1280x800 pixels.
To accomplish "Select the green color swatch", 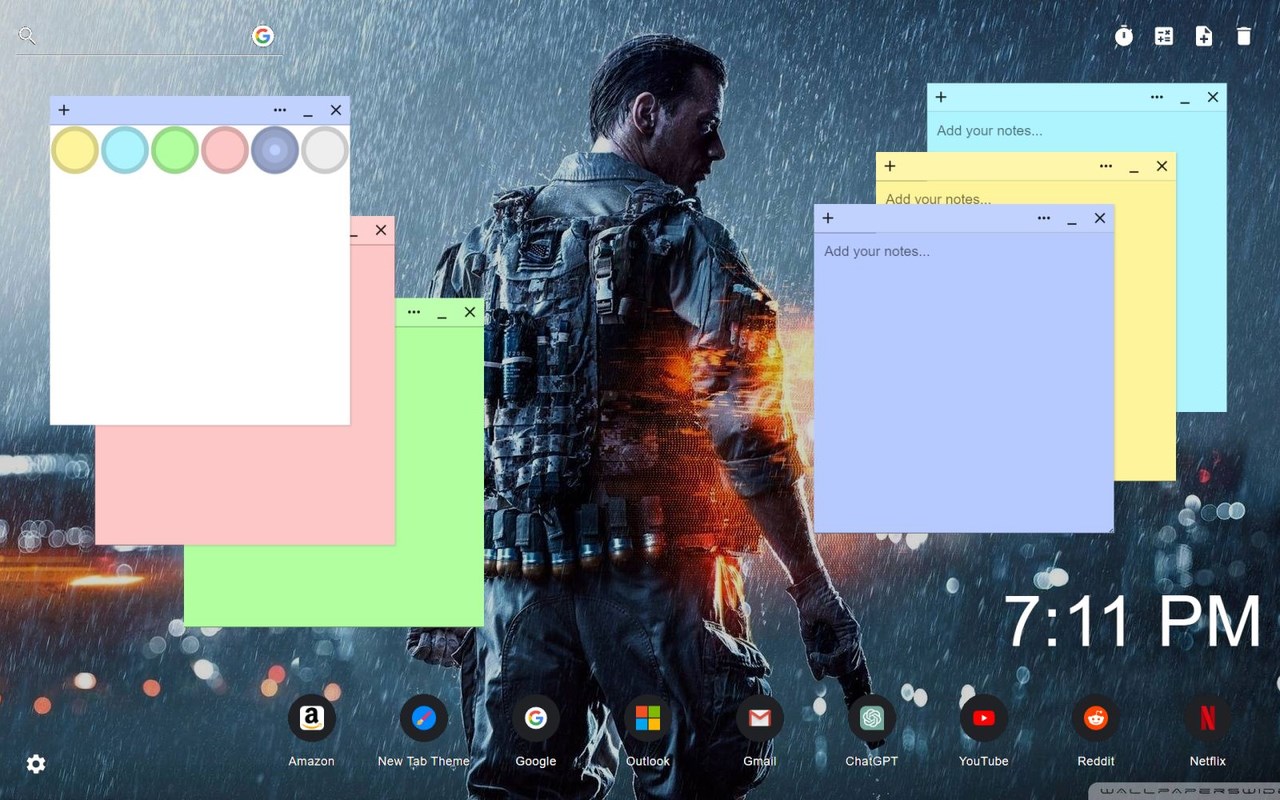I will (175, 150).
